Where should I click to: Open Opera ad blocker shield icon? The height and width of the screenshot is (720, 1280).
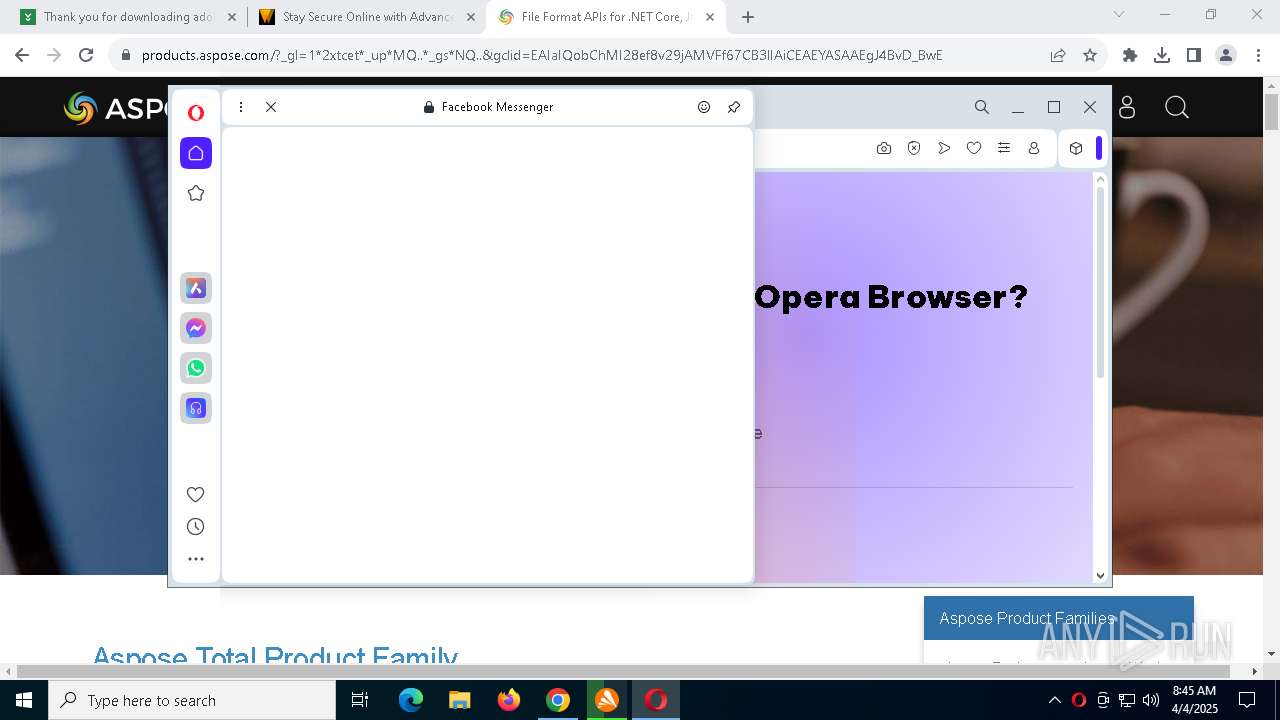914,148
